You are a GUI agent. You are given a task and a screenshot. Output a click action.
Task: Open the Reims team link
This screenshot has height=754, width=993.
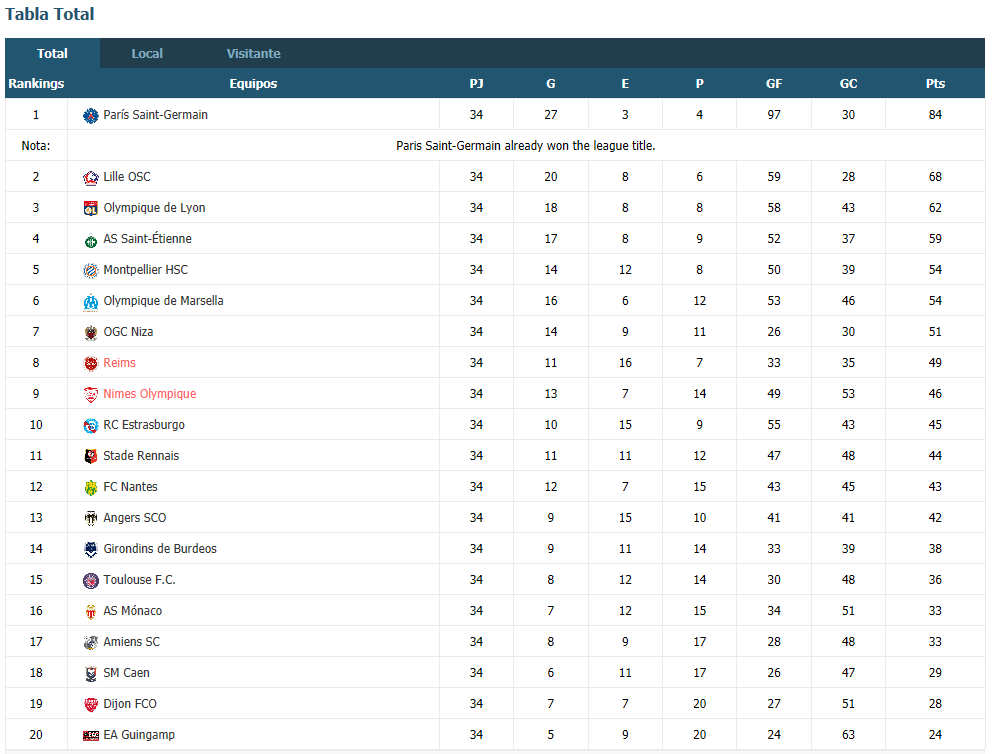(119, 363)
